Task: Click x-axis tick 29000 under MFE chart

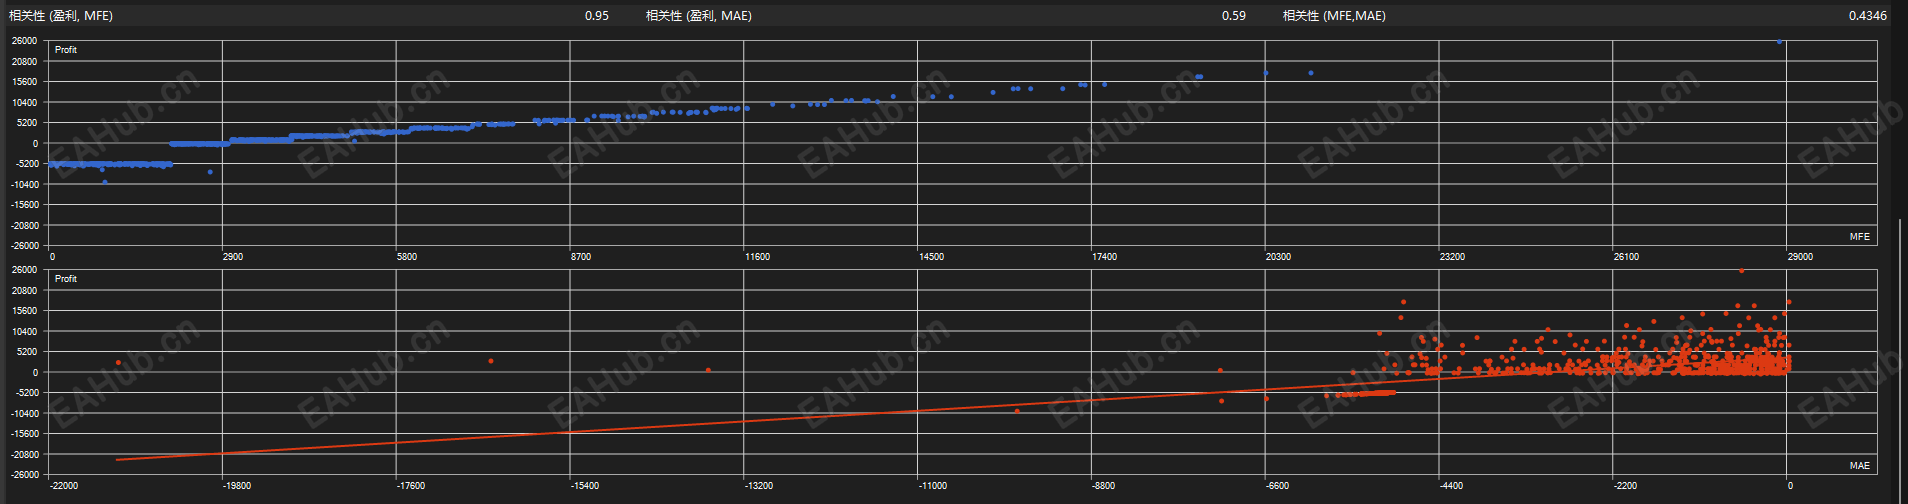Action: 1800,257
